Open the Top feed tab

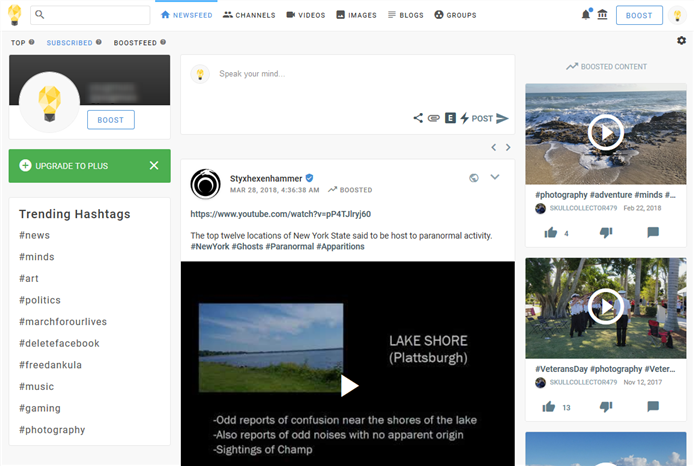(x=18, y=43)
